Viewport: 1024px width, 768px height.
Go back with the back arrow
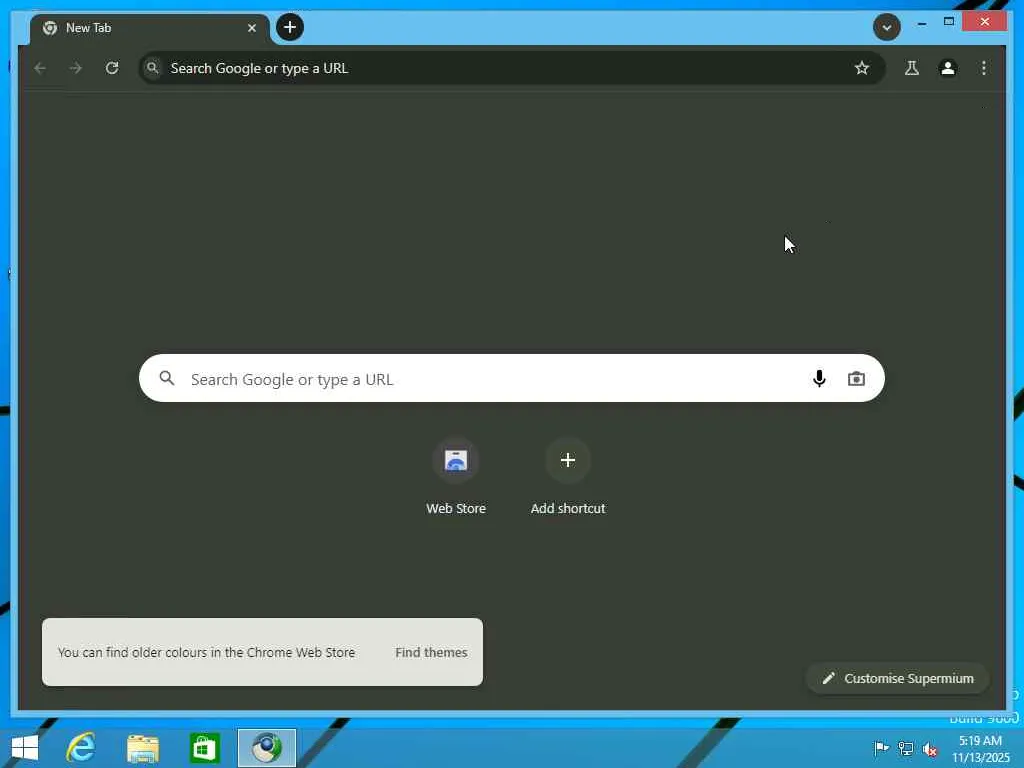pos(40,68)
